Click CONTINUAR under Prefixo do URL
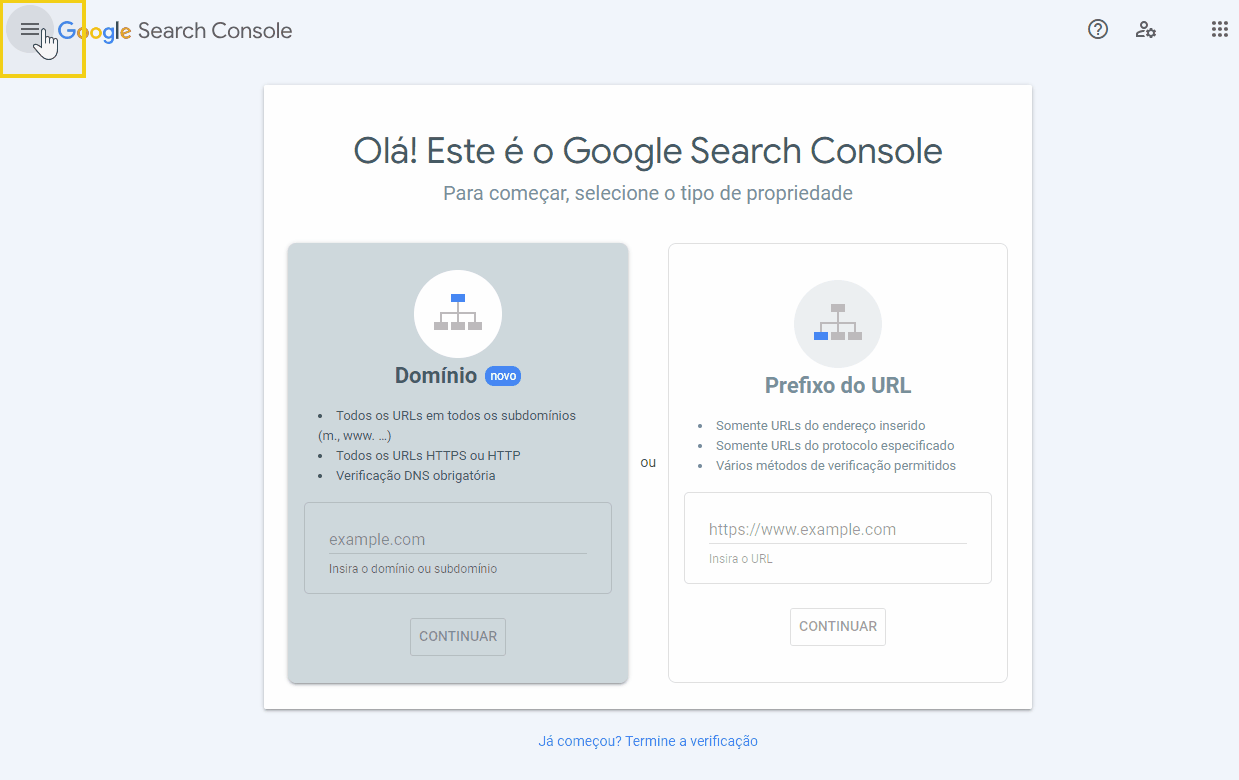The width and height of the screenshot is (1239, 780). [x=838, y=627]
